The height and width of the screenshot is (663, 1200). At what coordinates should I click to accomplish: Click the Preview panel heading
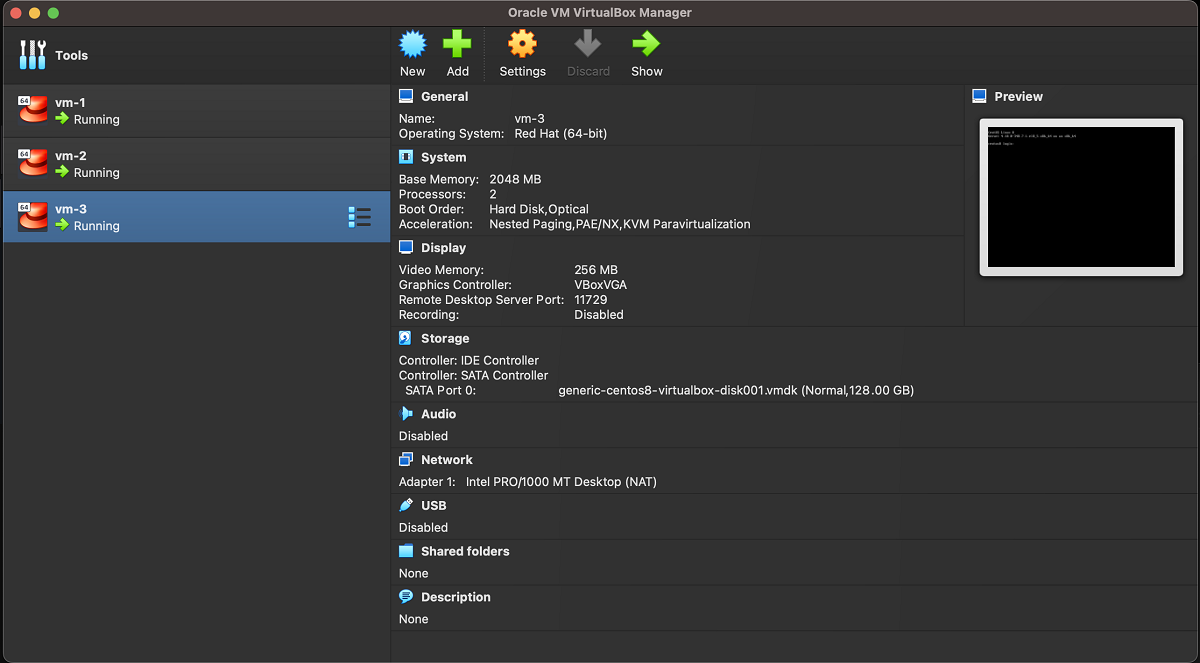coord(1018,97)
